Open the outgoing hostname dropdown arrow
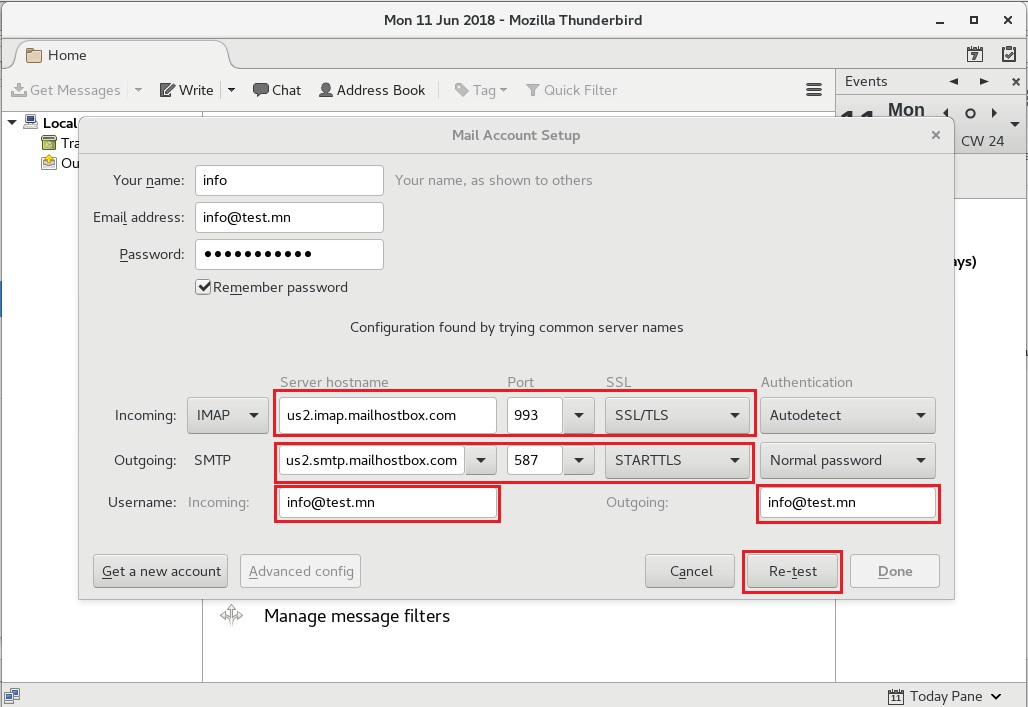 pyautogui.click(x=481, y=460)
